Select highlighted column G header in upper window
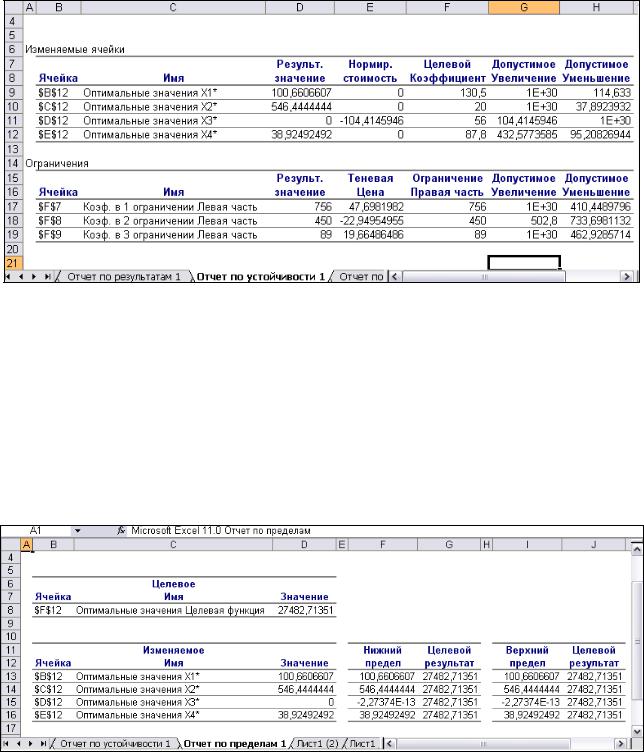 click(524, 7)
